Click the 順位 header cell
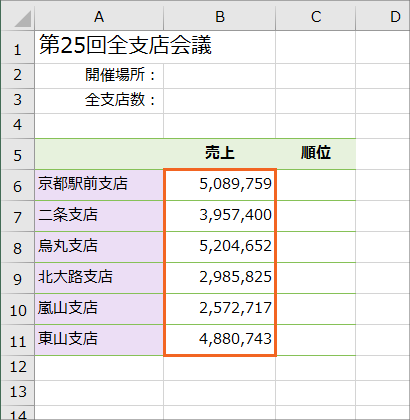The height and width of the screenshot is (420, 410). pos(316,154)
